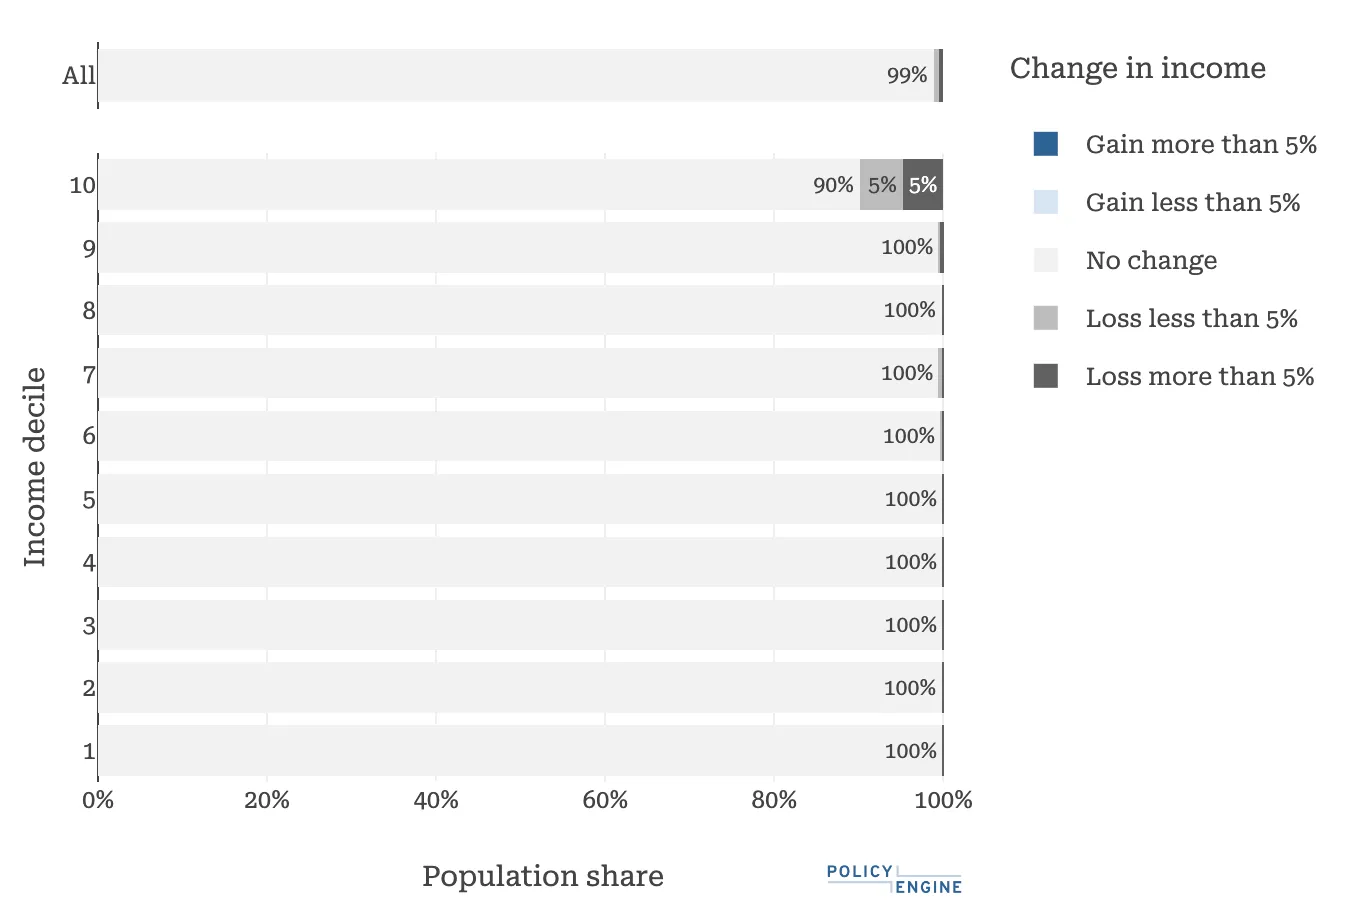The image size is (1348, 920).
Task: Click the 60% x-axis tick label
Action: [x=605, y=800]
